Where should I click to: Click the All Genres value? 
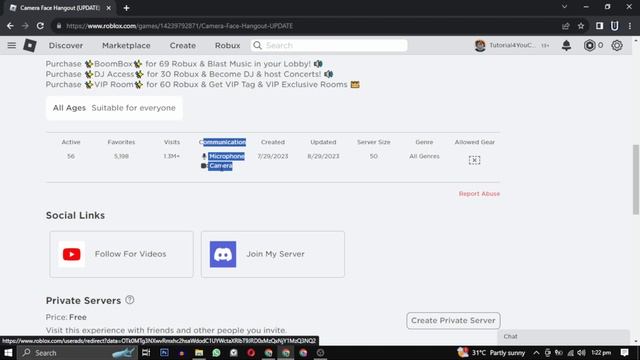click(x=424, y=156)
